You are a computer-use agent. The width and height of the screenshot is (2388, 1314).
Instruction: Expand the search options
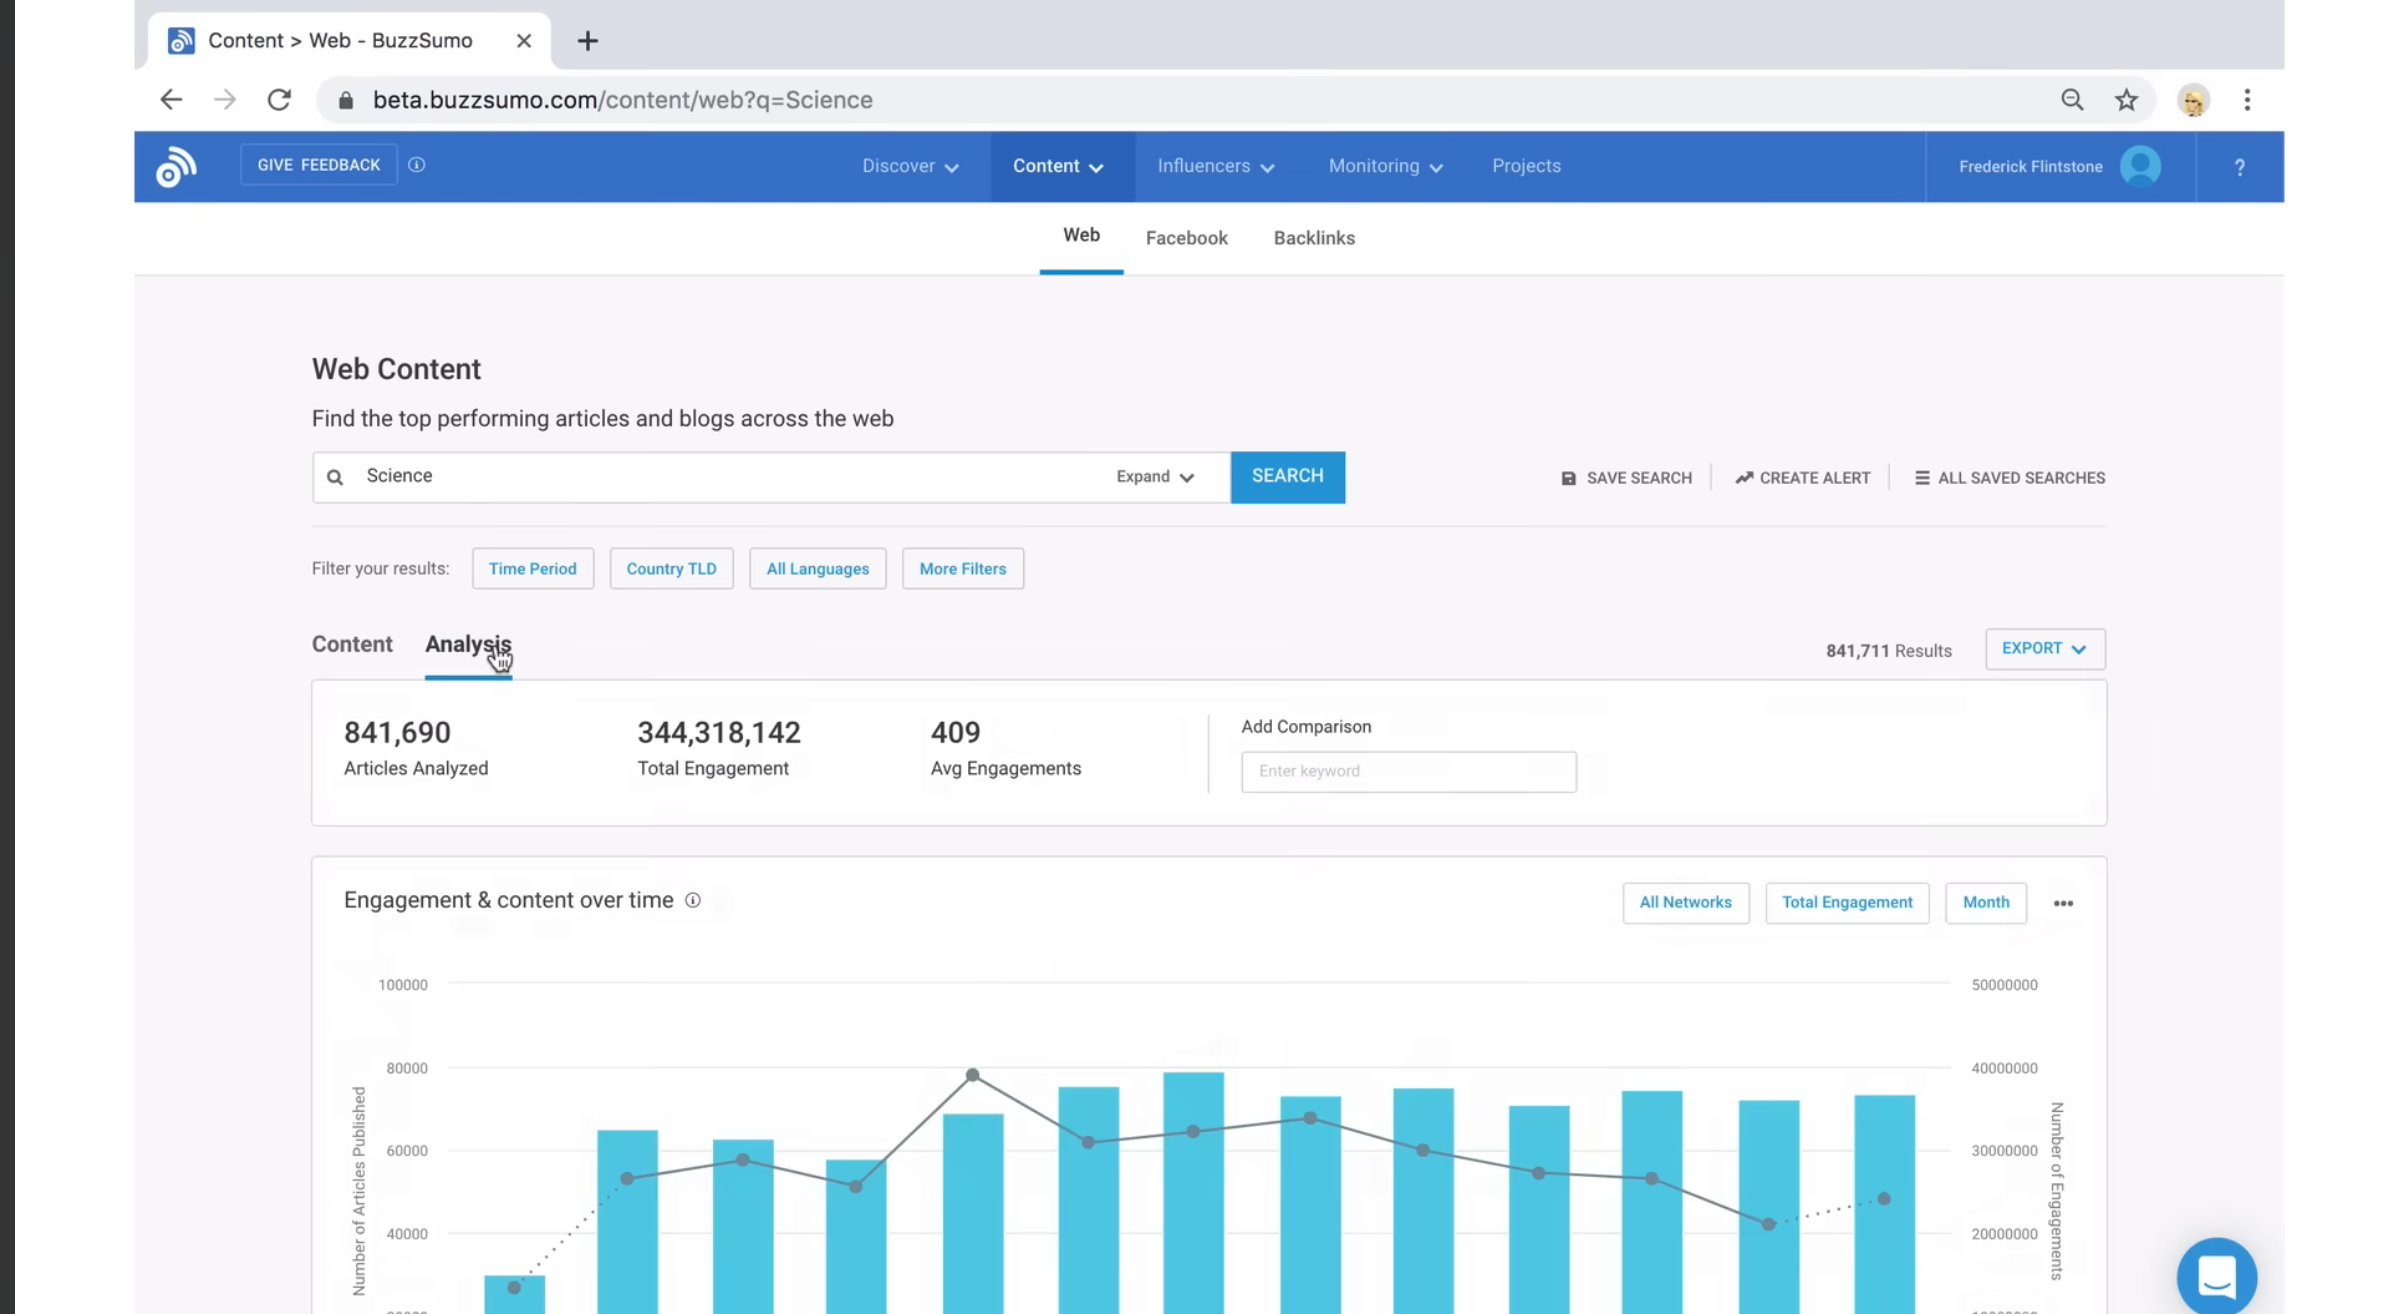point(1155,477)
